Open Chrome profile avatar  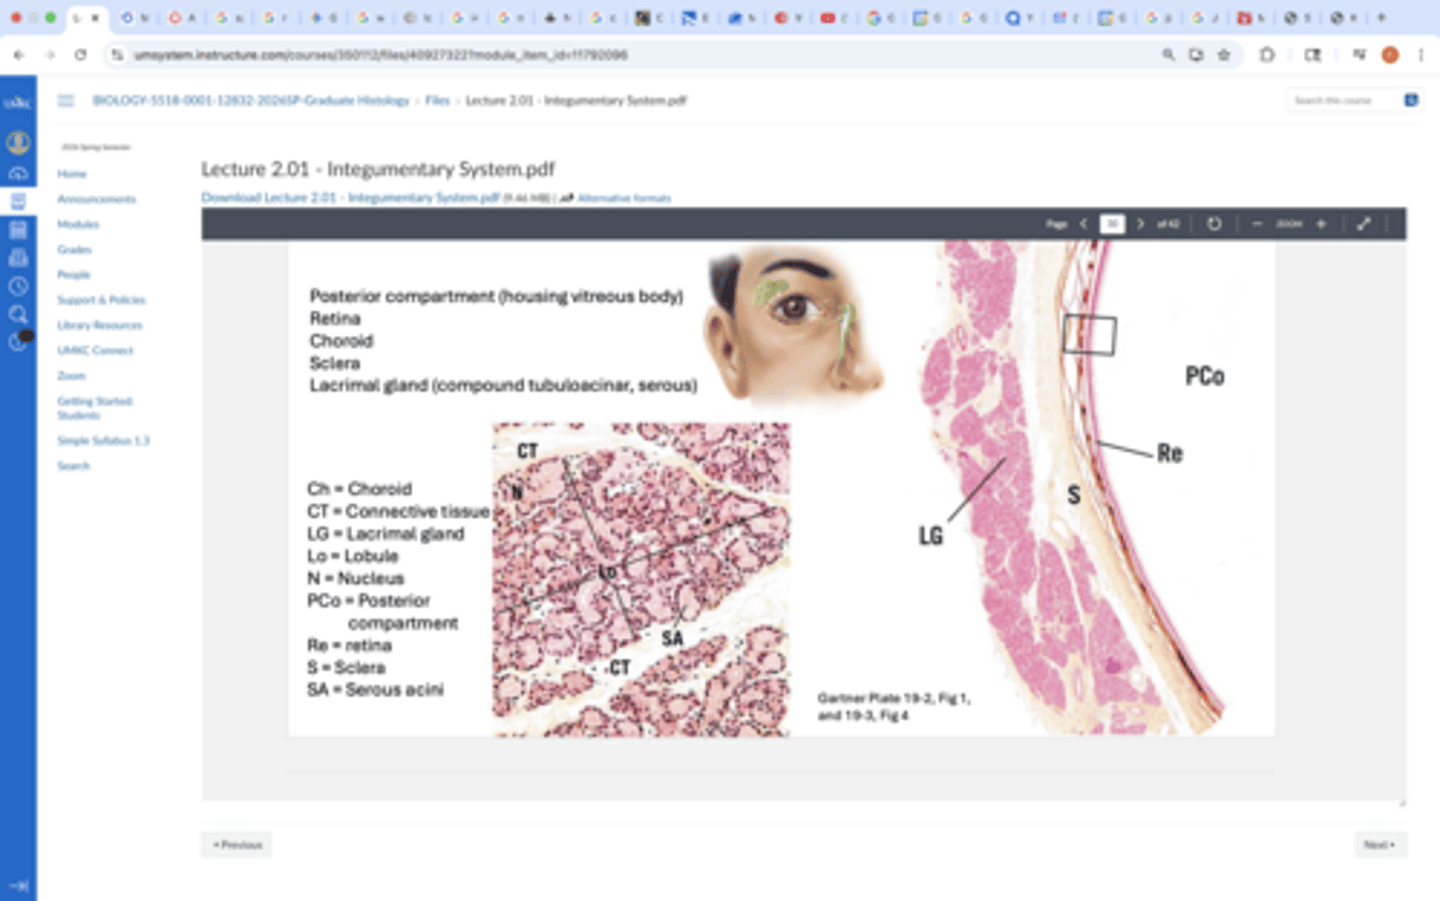tap(1390, 55)
